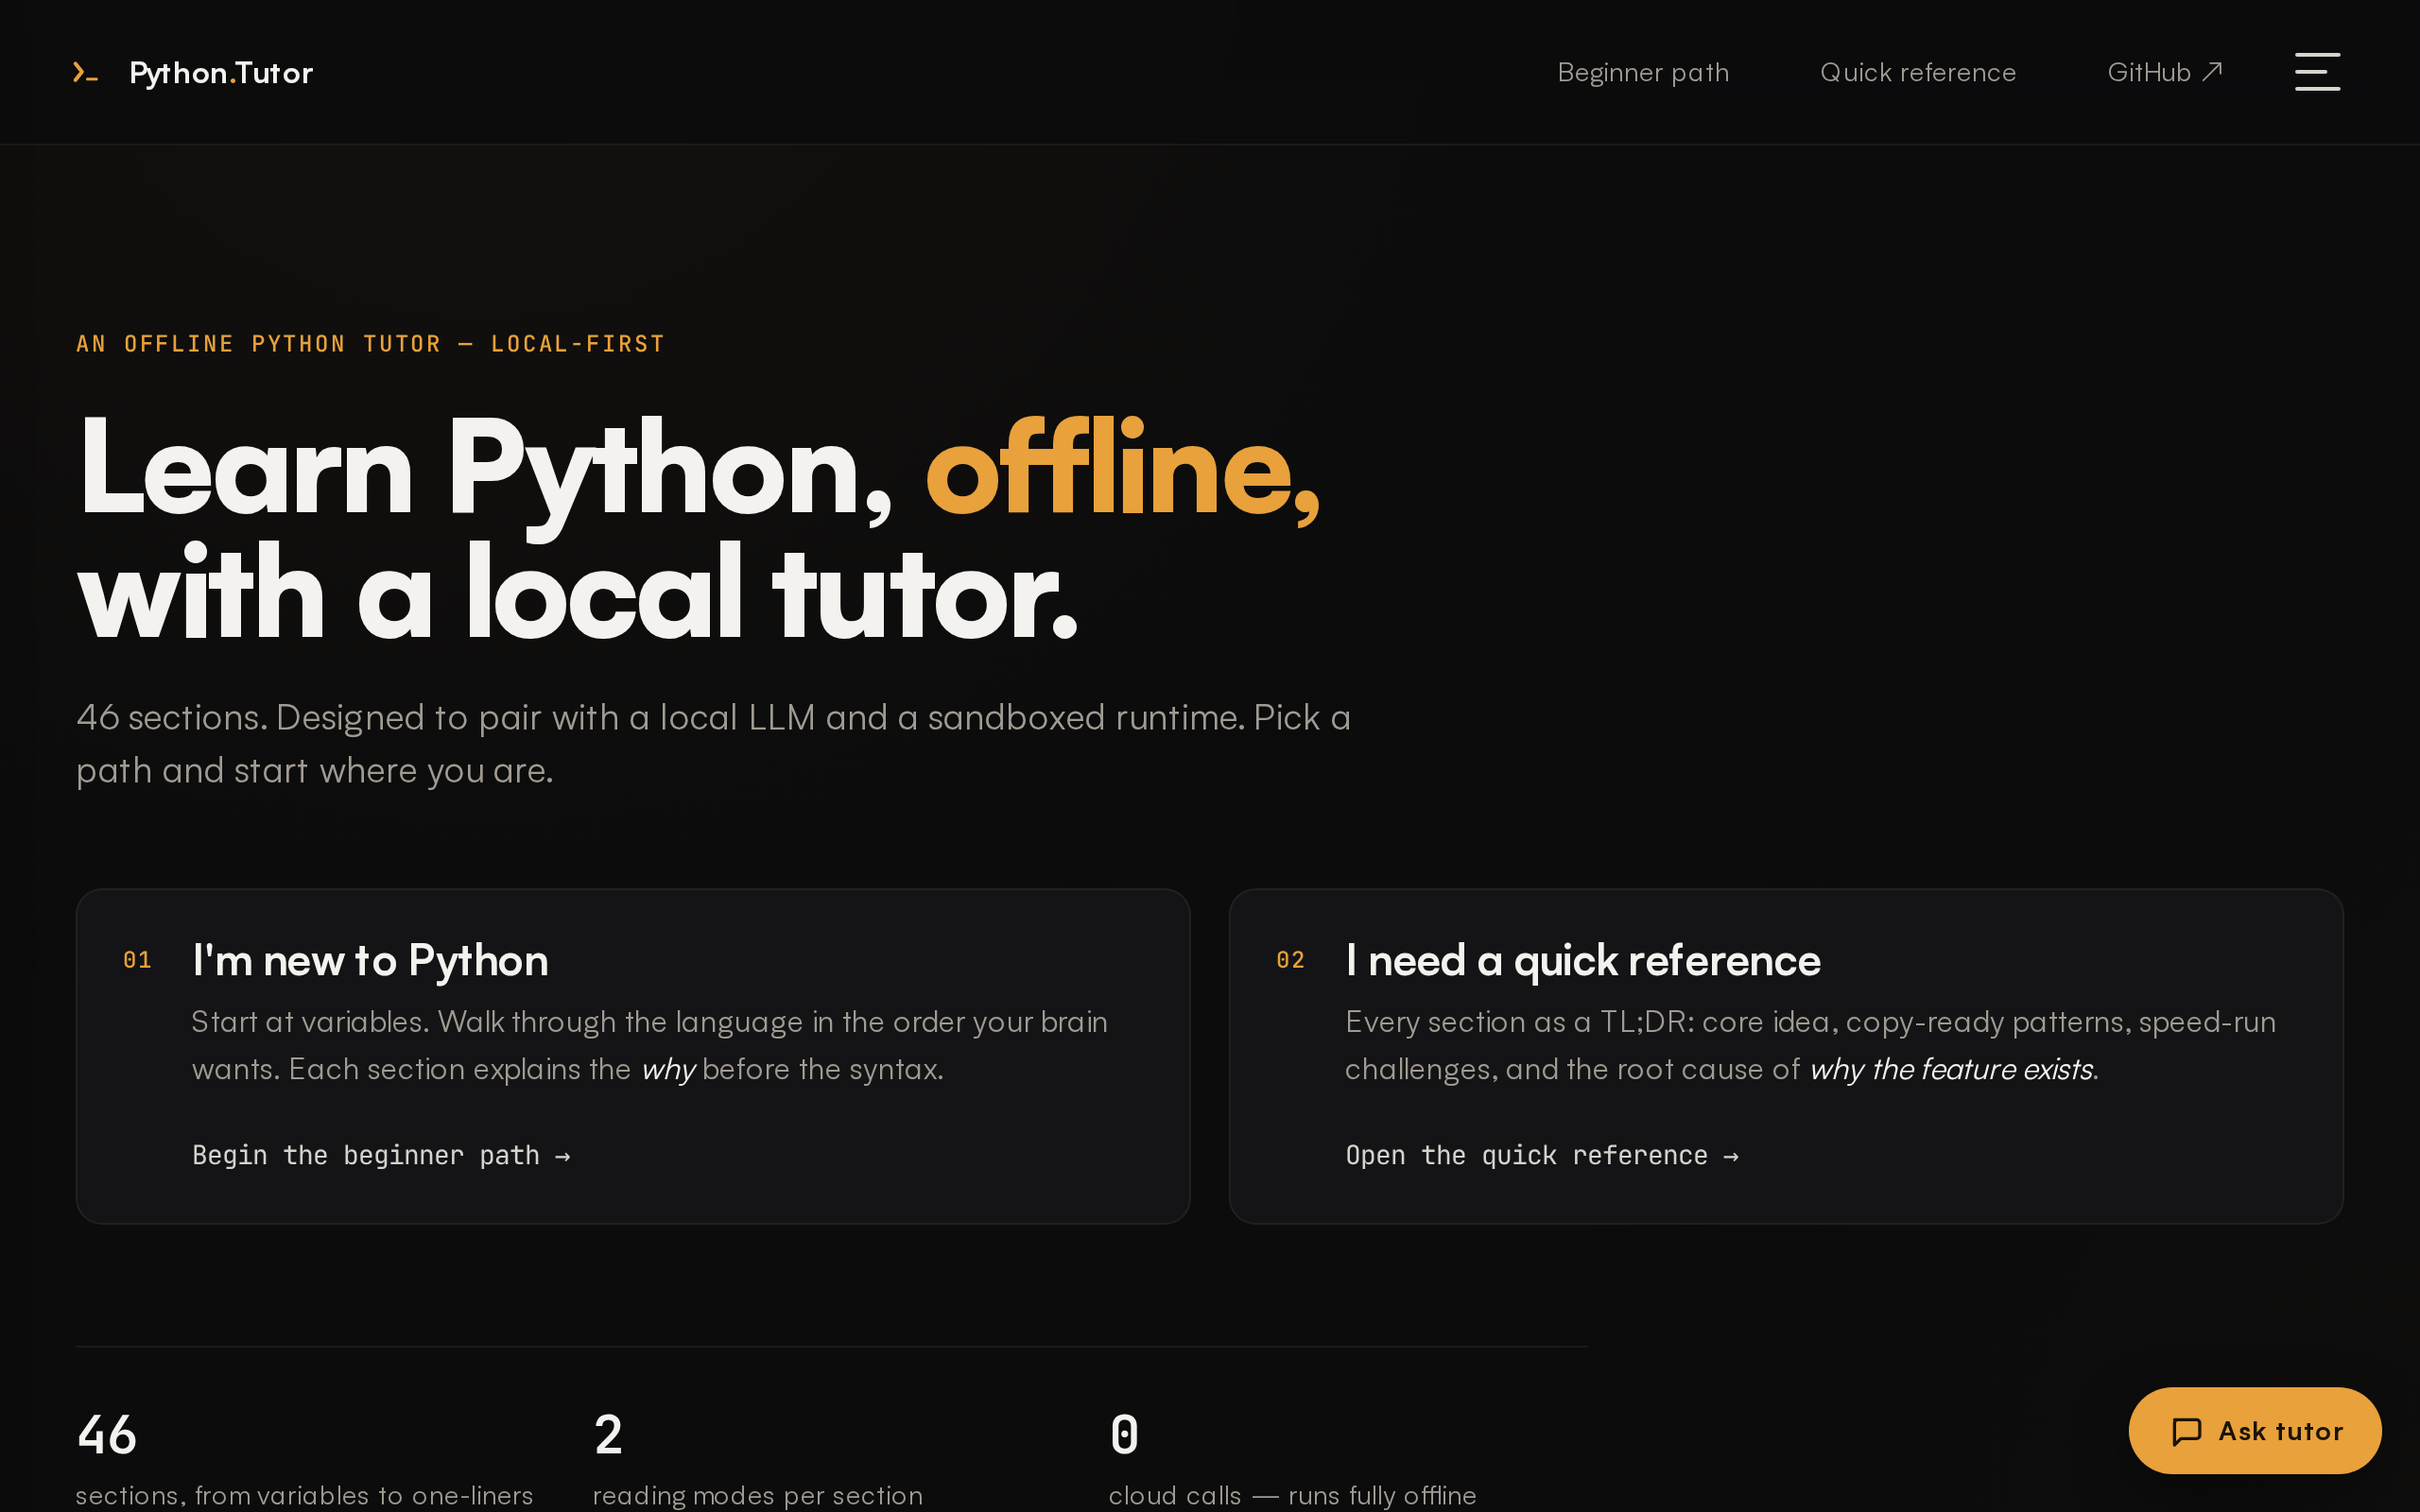Click the "0" cloud calls statistic
The height and width of the screenshot is (1512, 2420).
point(1124,1434)
